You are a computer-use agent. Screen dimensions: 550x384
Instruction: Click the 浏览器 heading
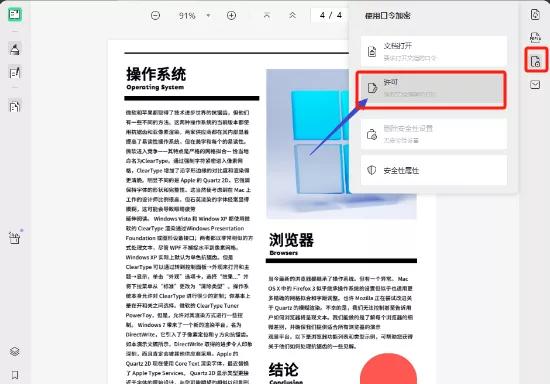pos(291,240)
